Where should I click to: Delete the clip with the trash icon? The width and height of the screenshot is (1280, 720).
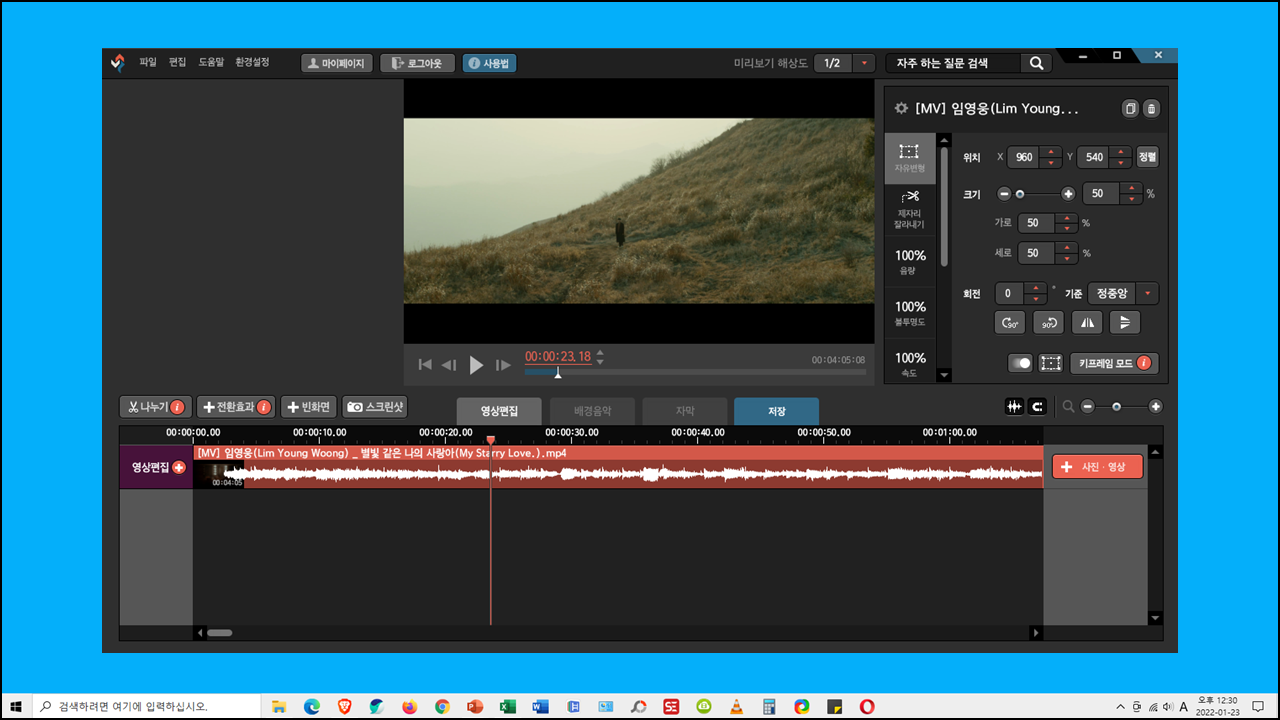1151,108
